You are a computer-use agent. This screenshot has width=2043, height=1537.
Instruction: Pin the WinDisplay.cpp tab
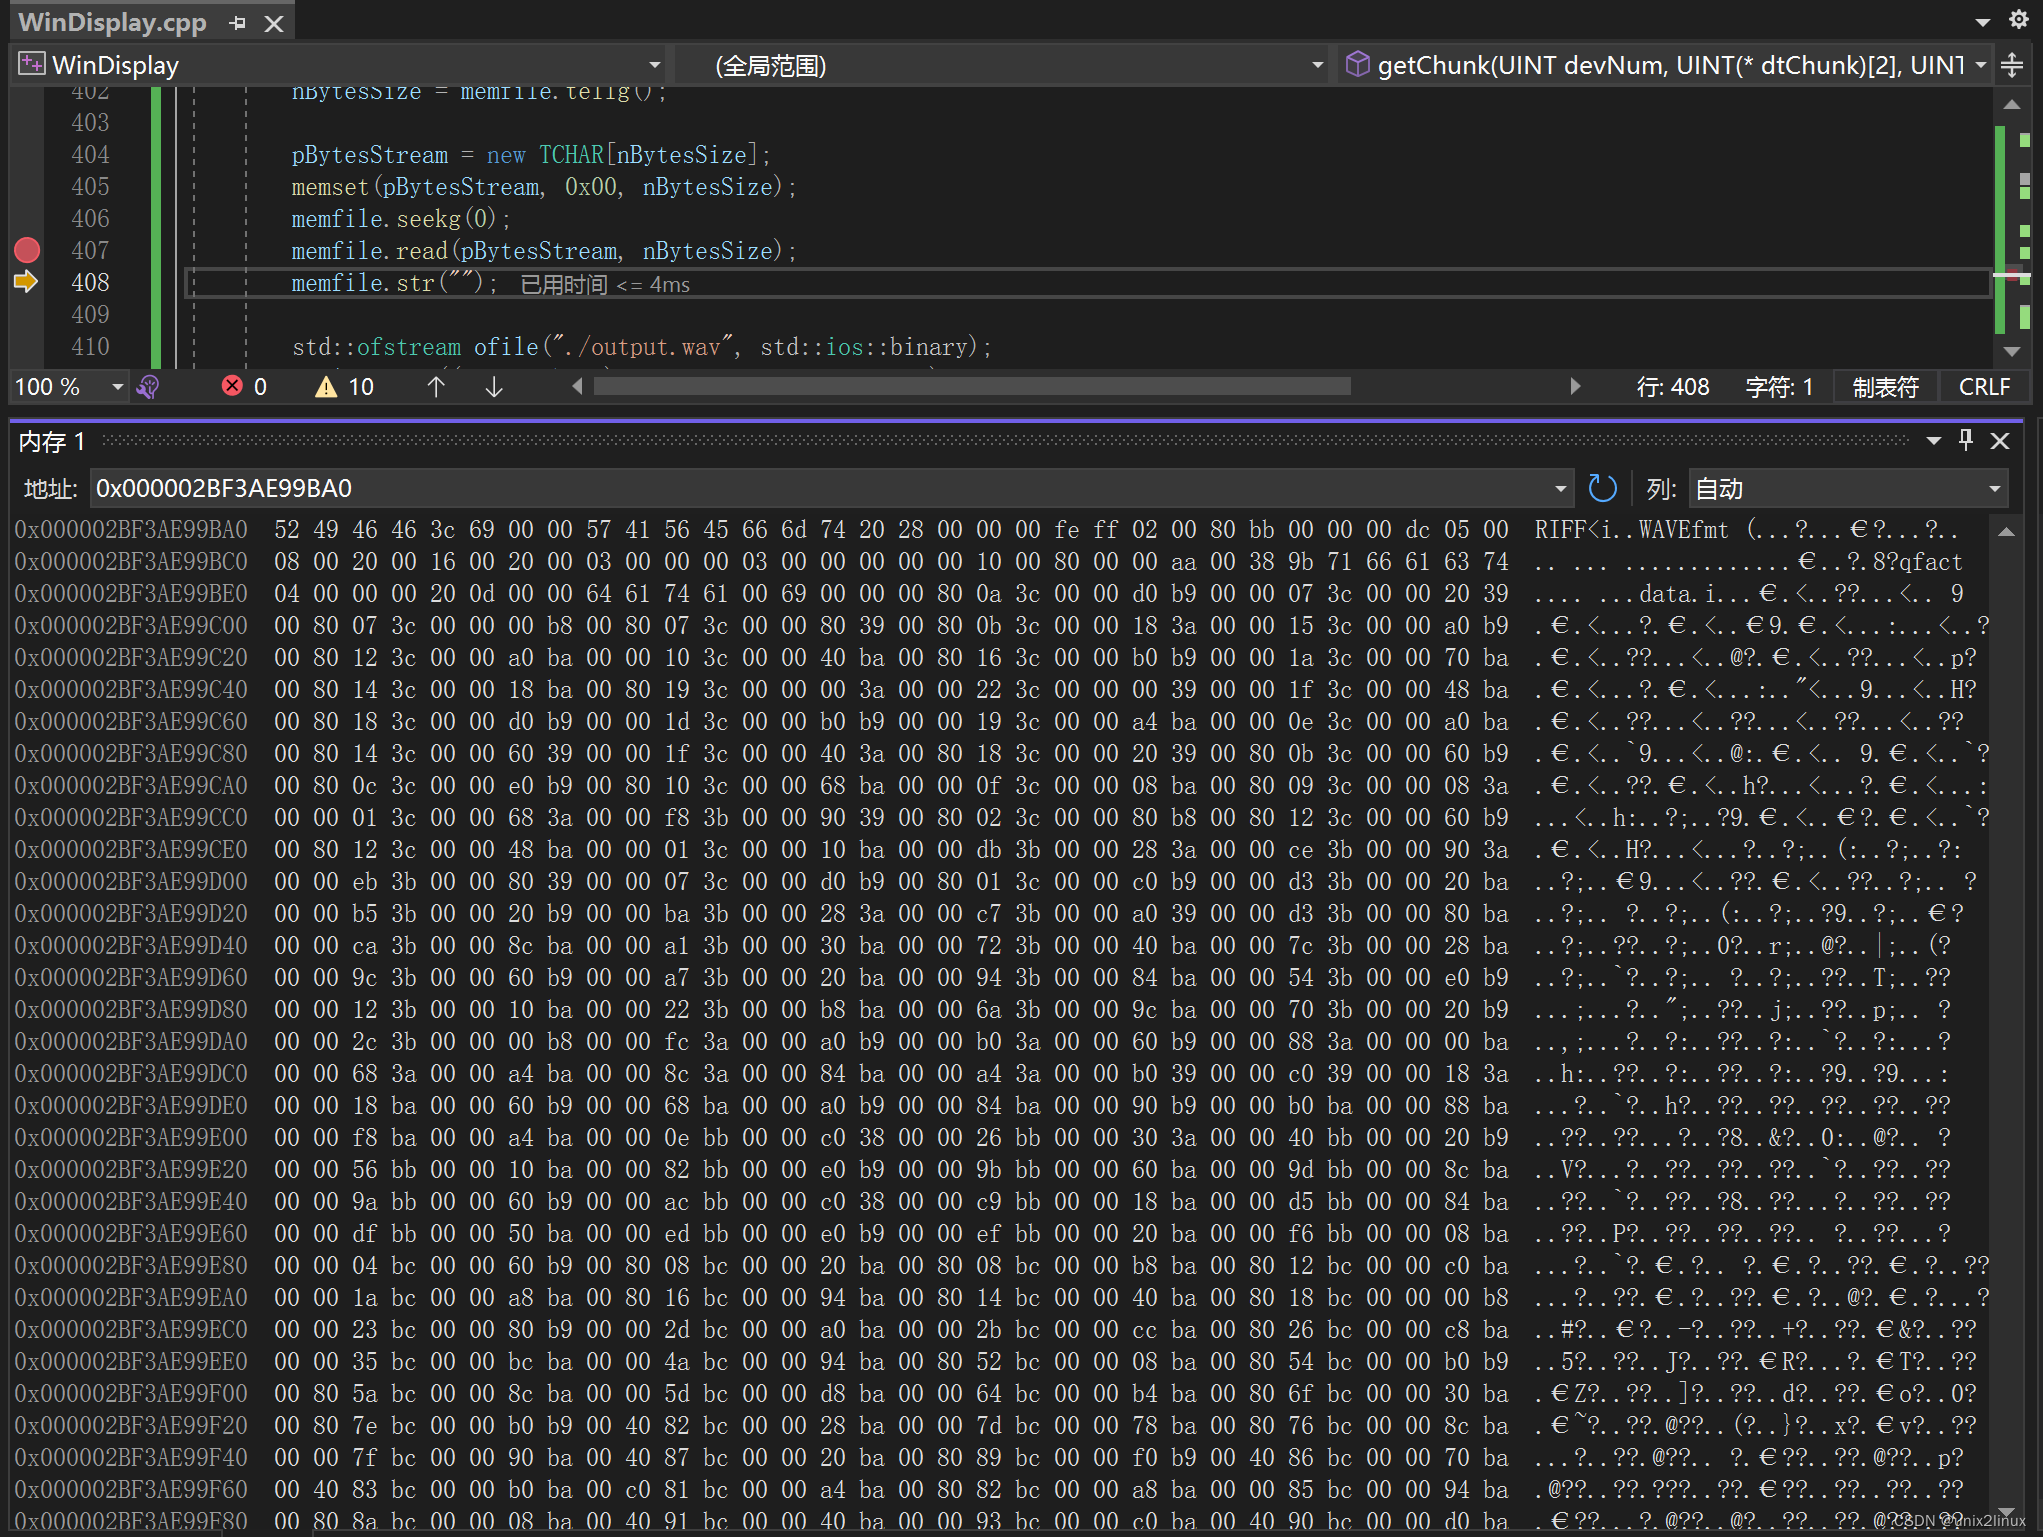point(238,23)
